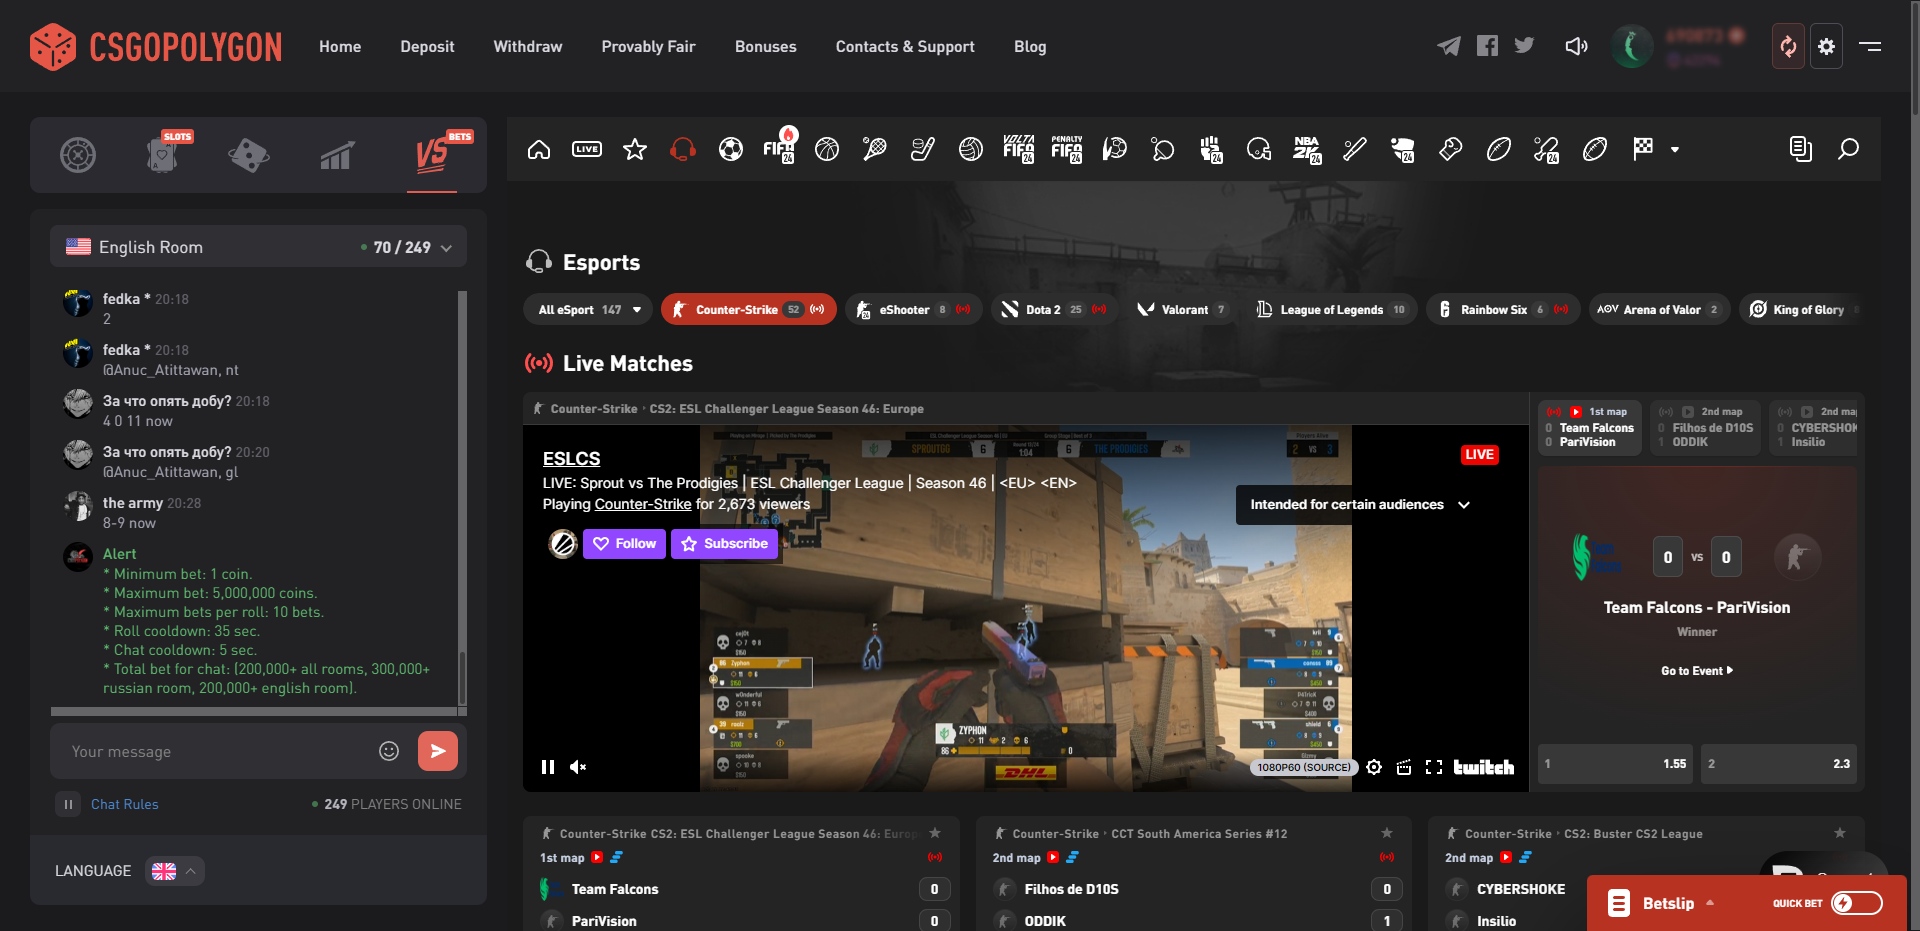The height and width of the screenshot is (931, 1920).
Task: Favorite the Buster CS2 League match card
Action: 1840,833
